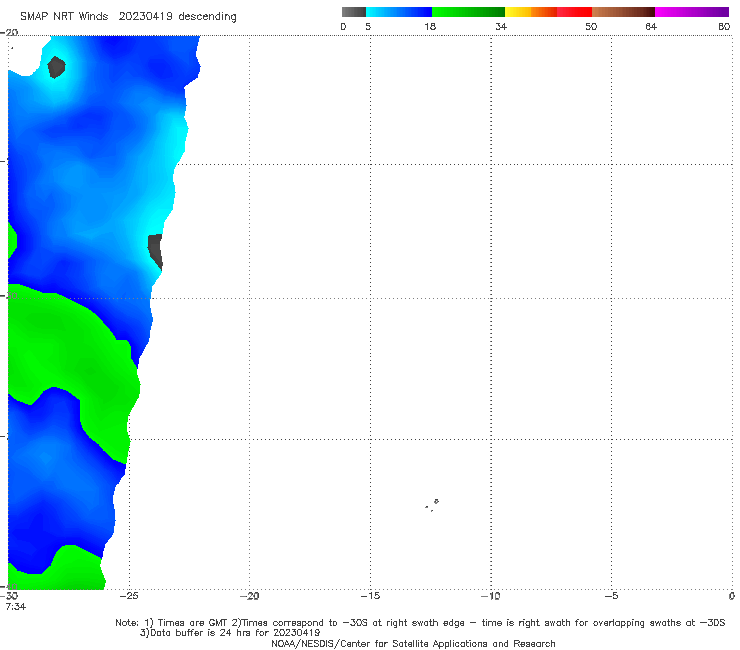Click the magenta 64-80 segment of the color bar
The height and width of the screenshot is (650, 740).
point(692,12)
